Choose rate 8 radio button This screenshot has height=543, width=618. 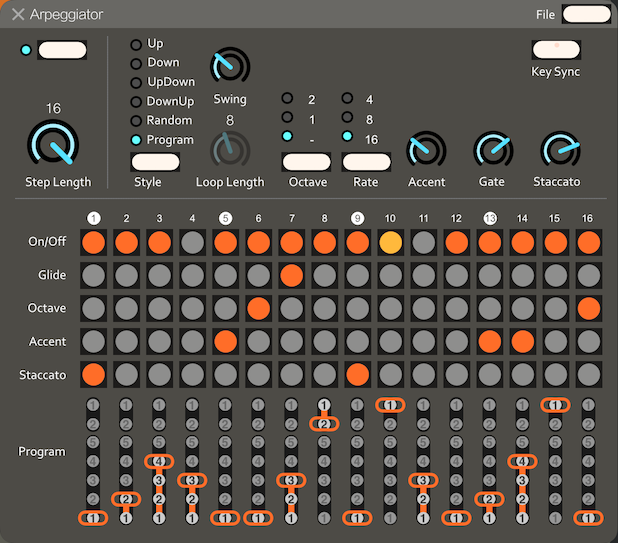(347, 119)
